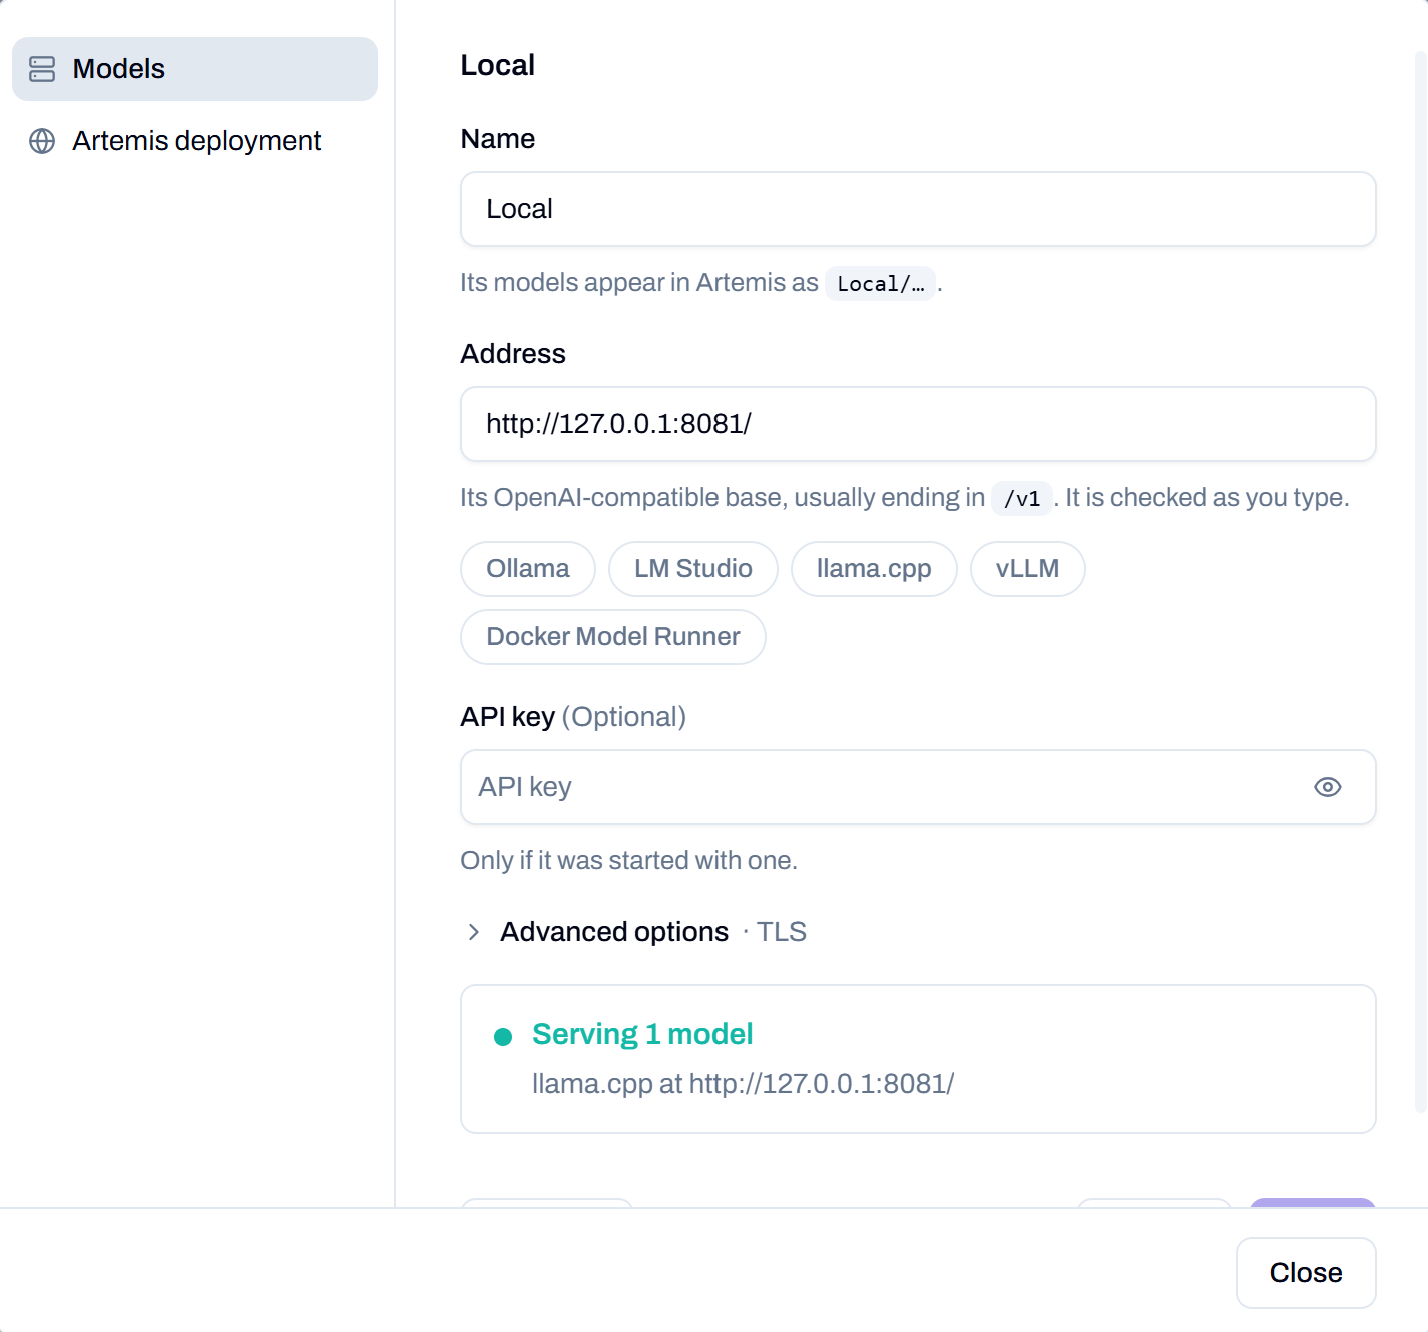Click the vertical scrollbar of the settings panel
The height and width of the screenshot is (1332, 1428).
coord(1420,580)
